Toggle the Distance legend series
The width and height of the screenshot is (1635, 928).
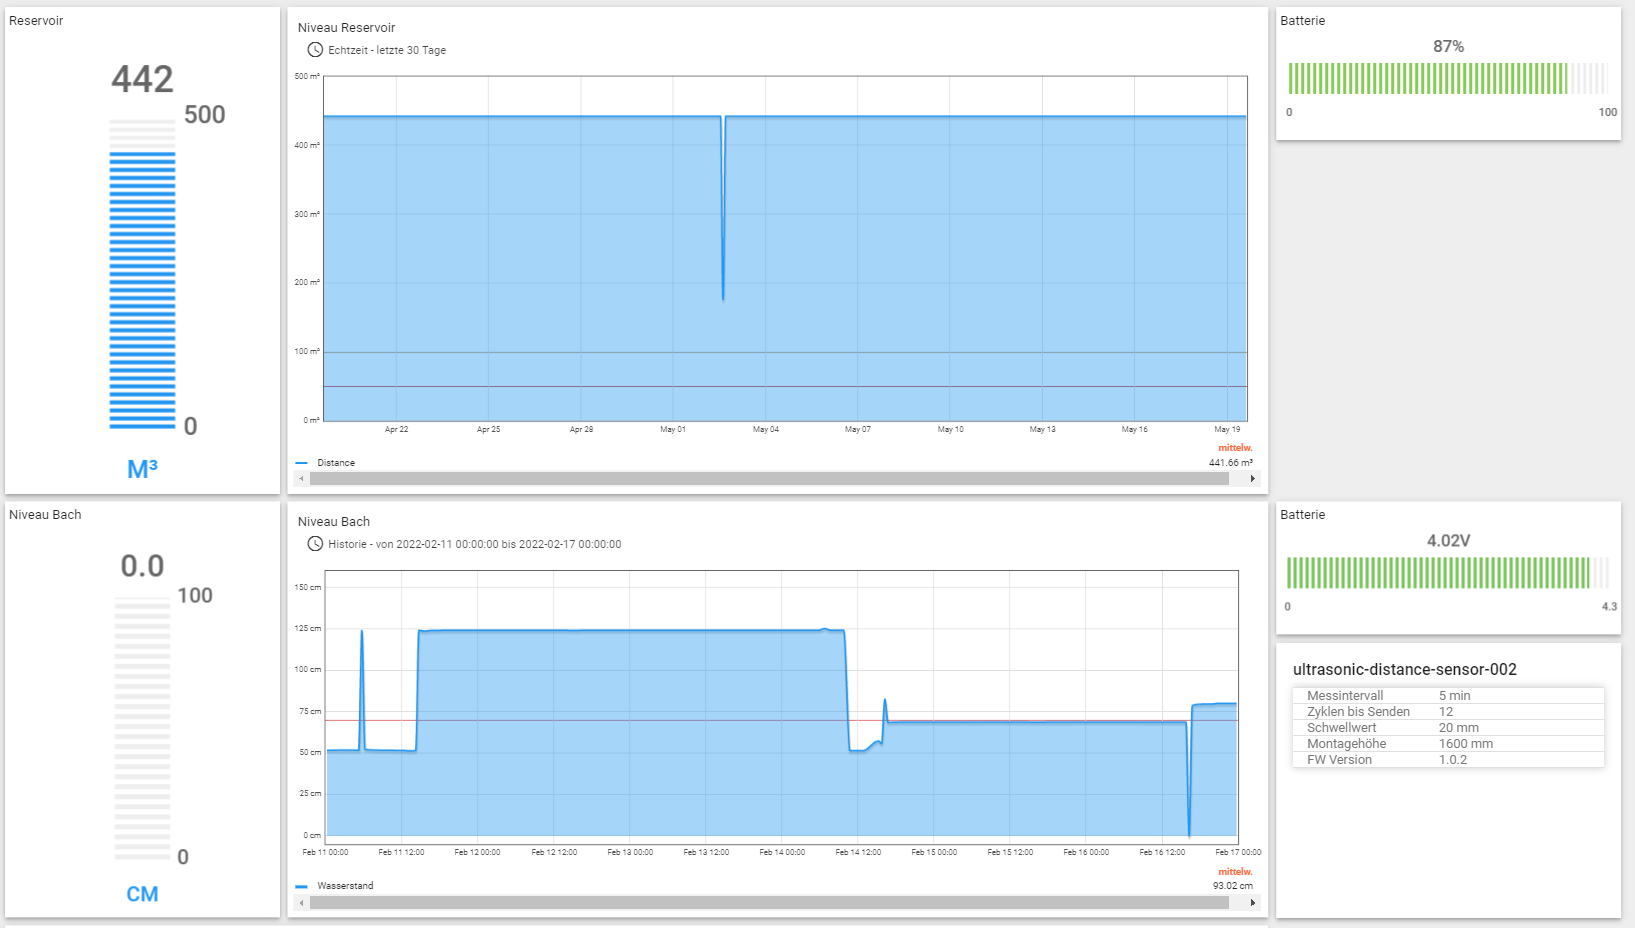point(335,463)
